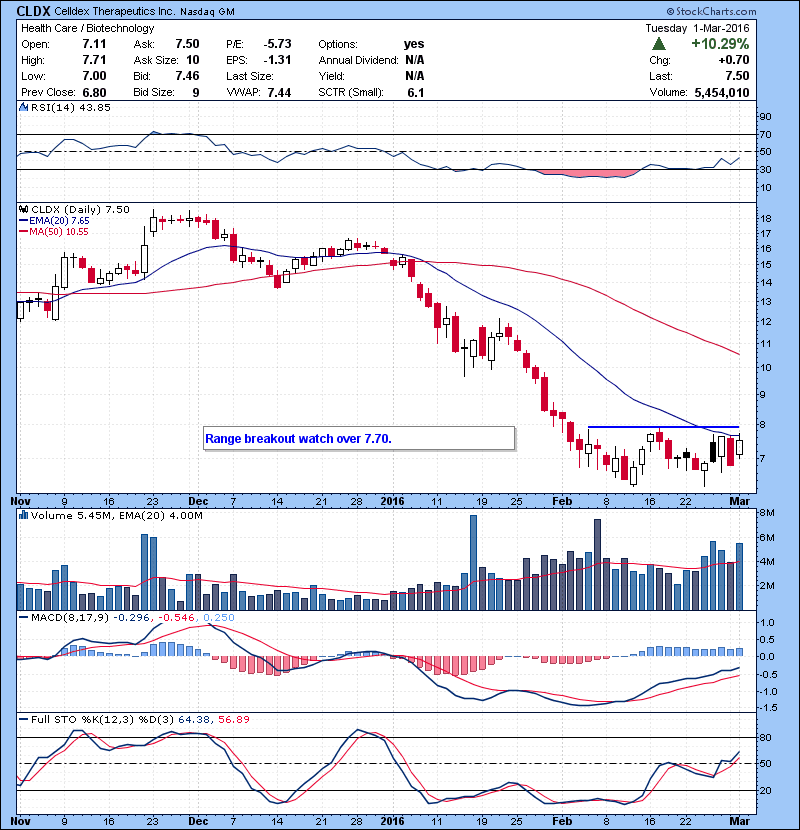
Task: Click the Tuesday 1-Mar-2016 date label
Action: click(x=697, y=28)
